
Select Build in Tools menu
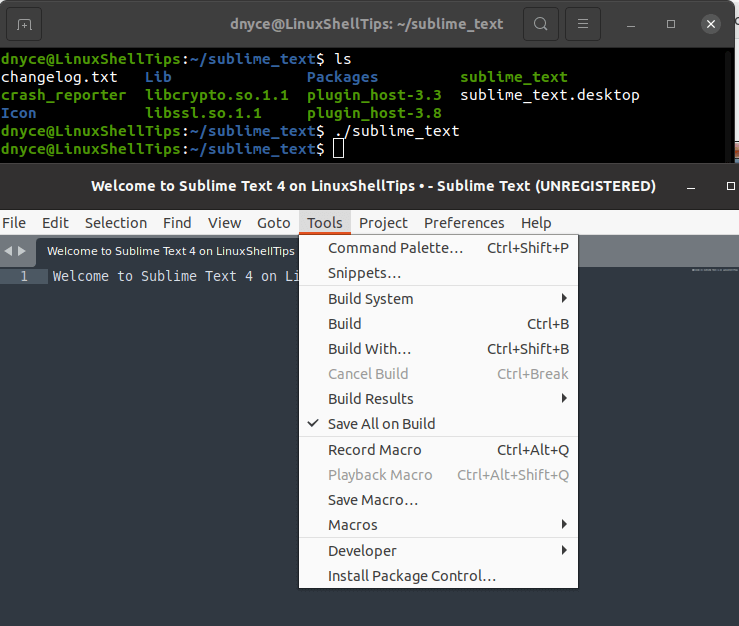click(438, 324)
